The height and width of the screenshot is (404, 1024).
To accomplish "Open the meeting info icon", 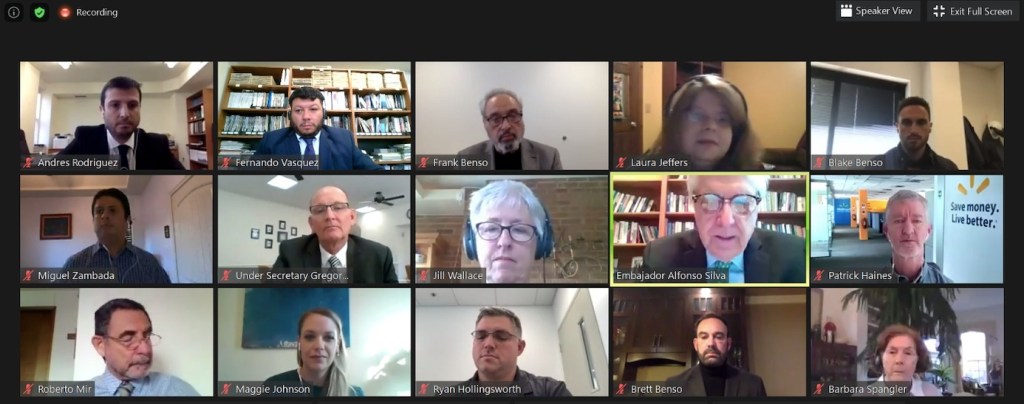I will (x=14, y=12).
